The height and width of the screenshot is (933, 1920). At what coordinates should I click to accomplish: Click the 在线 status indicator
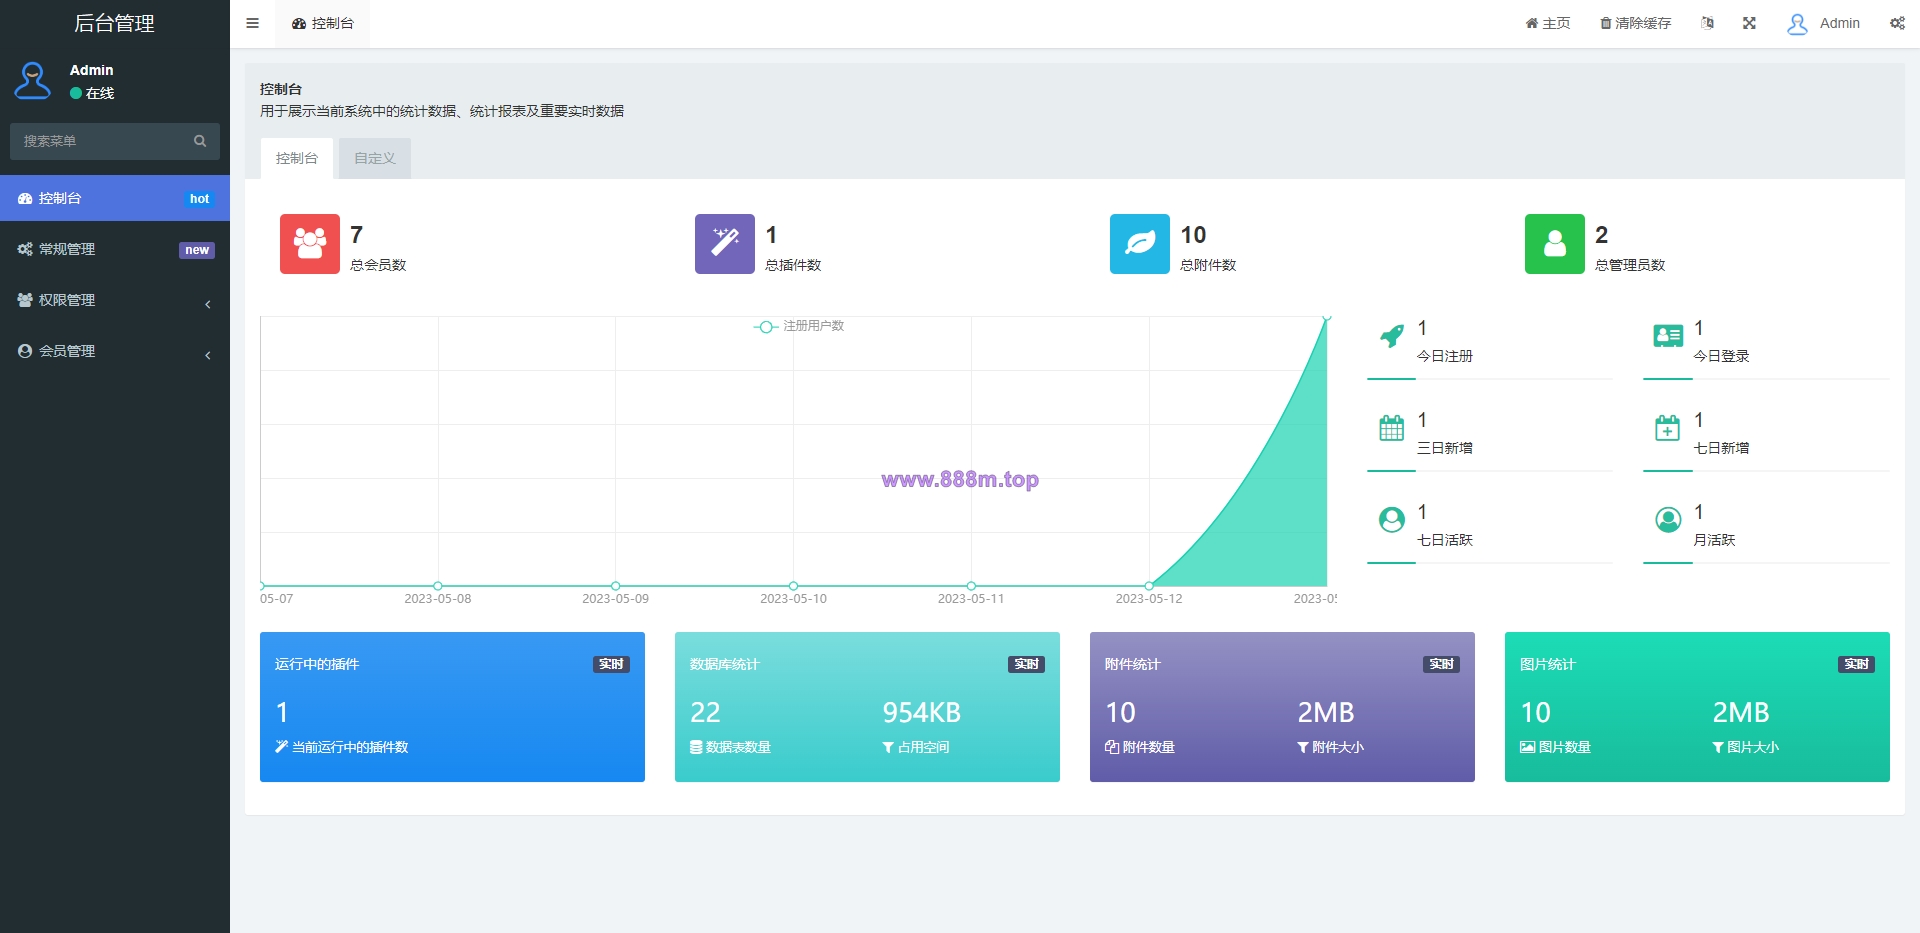[x=92, y=93]
